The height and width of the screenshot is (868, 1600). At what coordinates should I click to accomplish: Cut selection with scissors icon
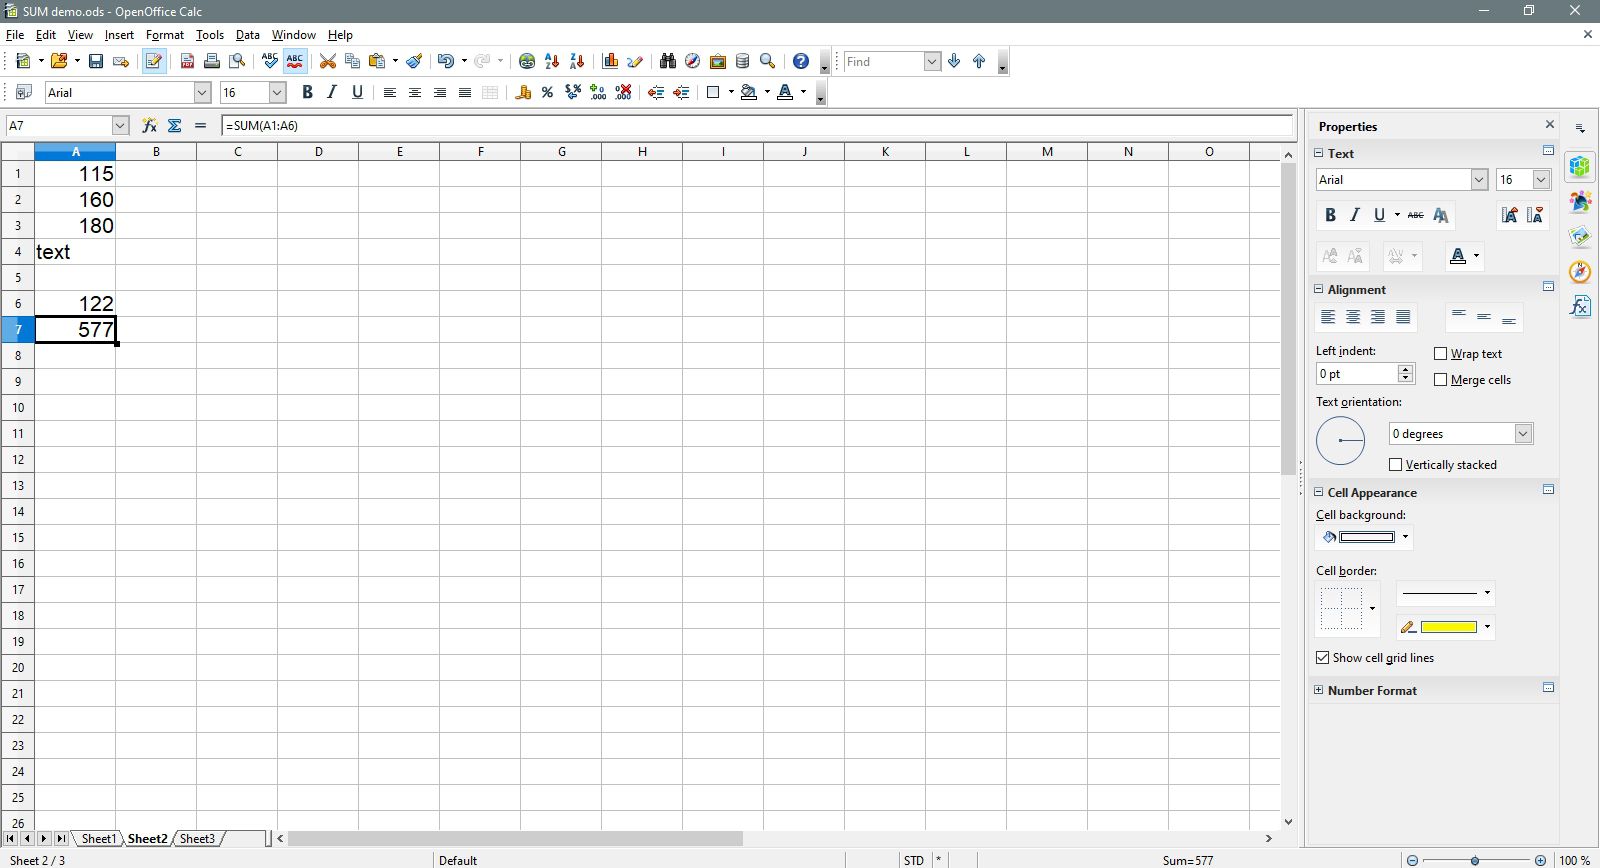(327, 62)
